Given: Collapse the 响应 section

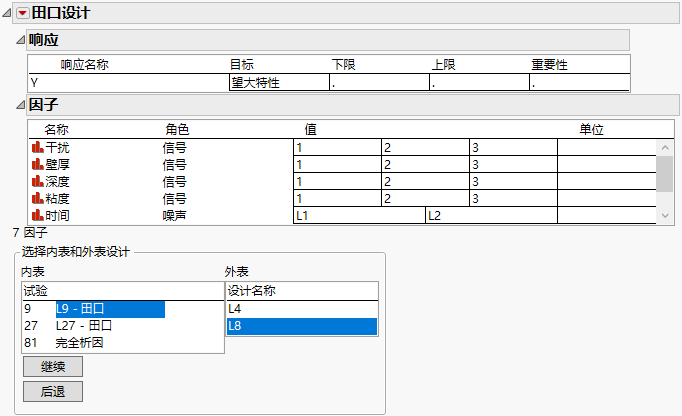Looking at the screenshot, I should point(20,40).
